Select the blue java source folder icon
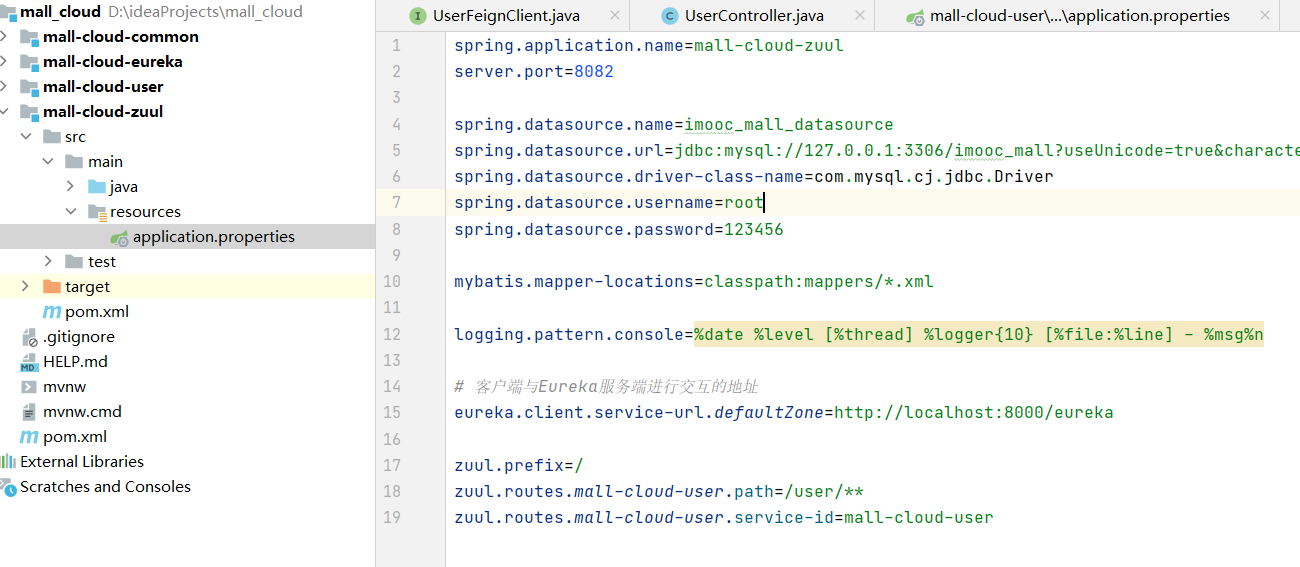This screenshot has width=1300, height=567. coord(97,187)
